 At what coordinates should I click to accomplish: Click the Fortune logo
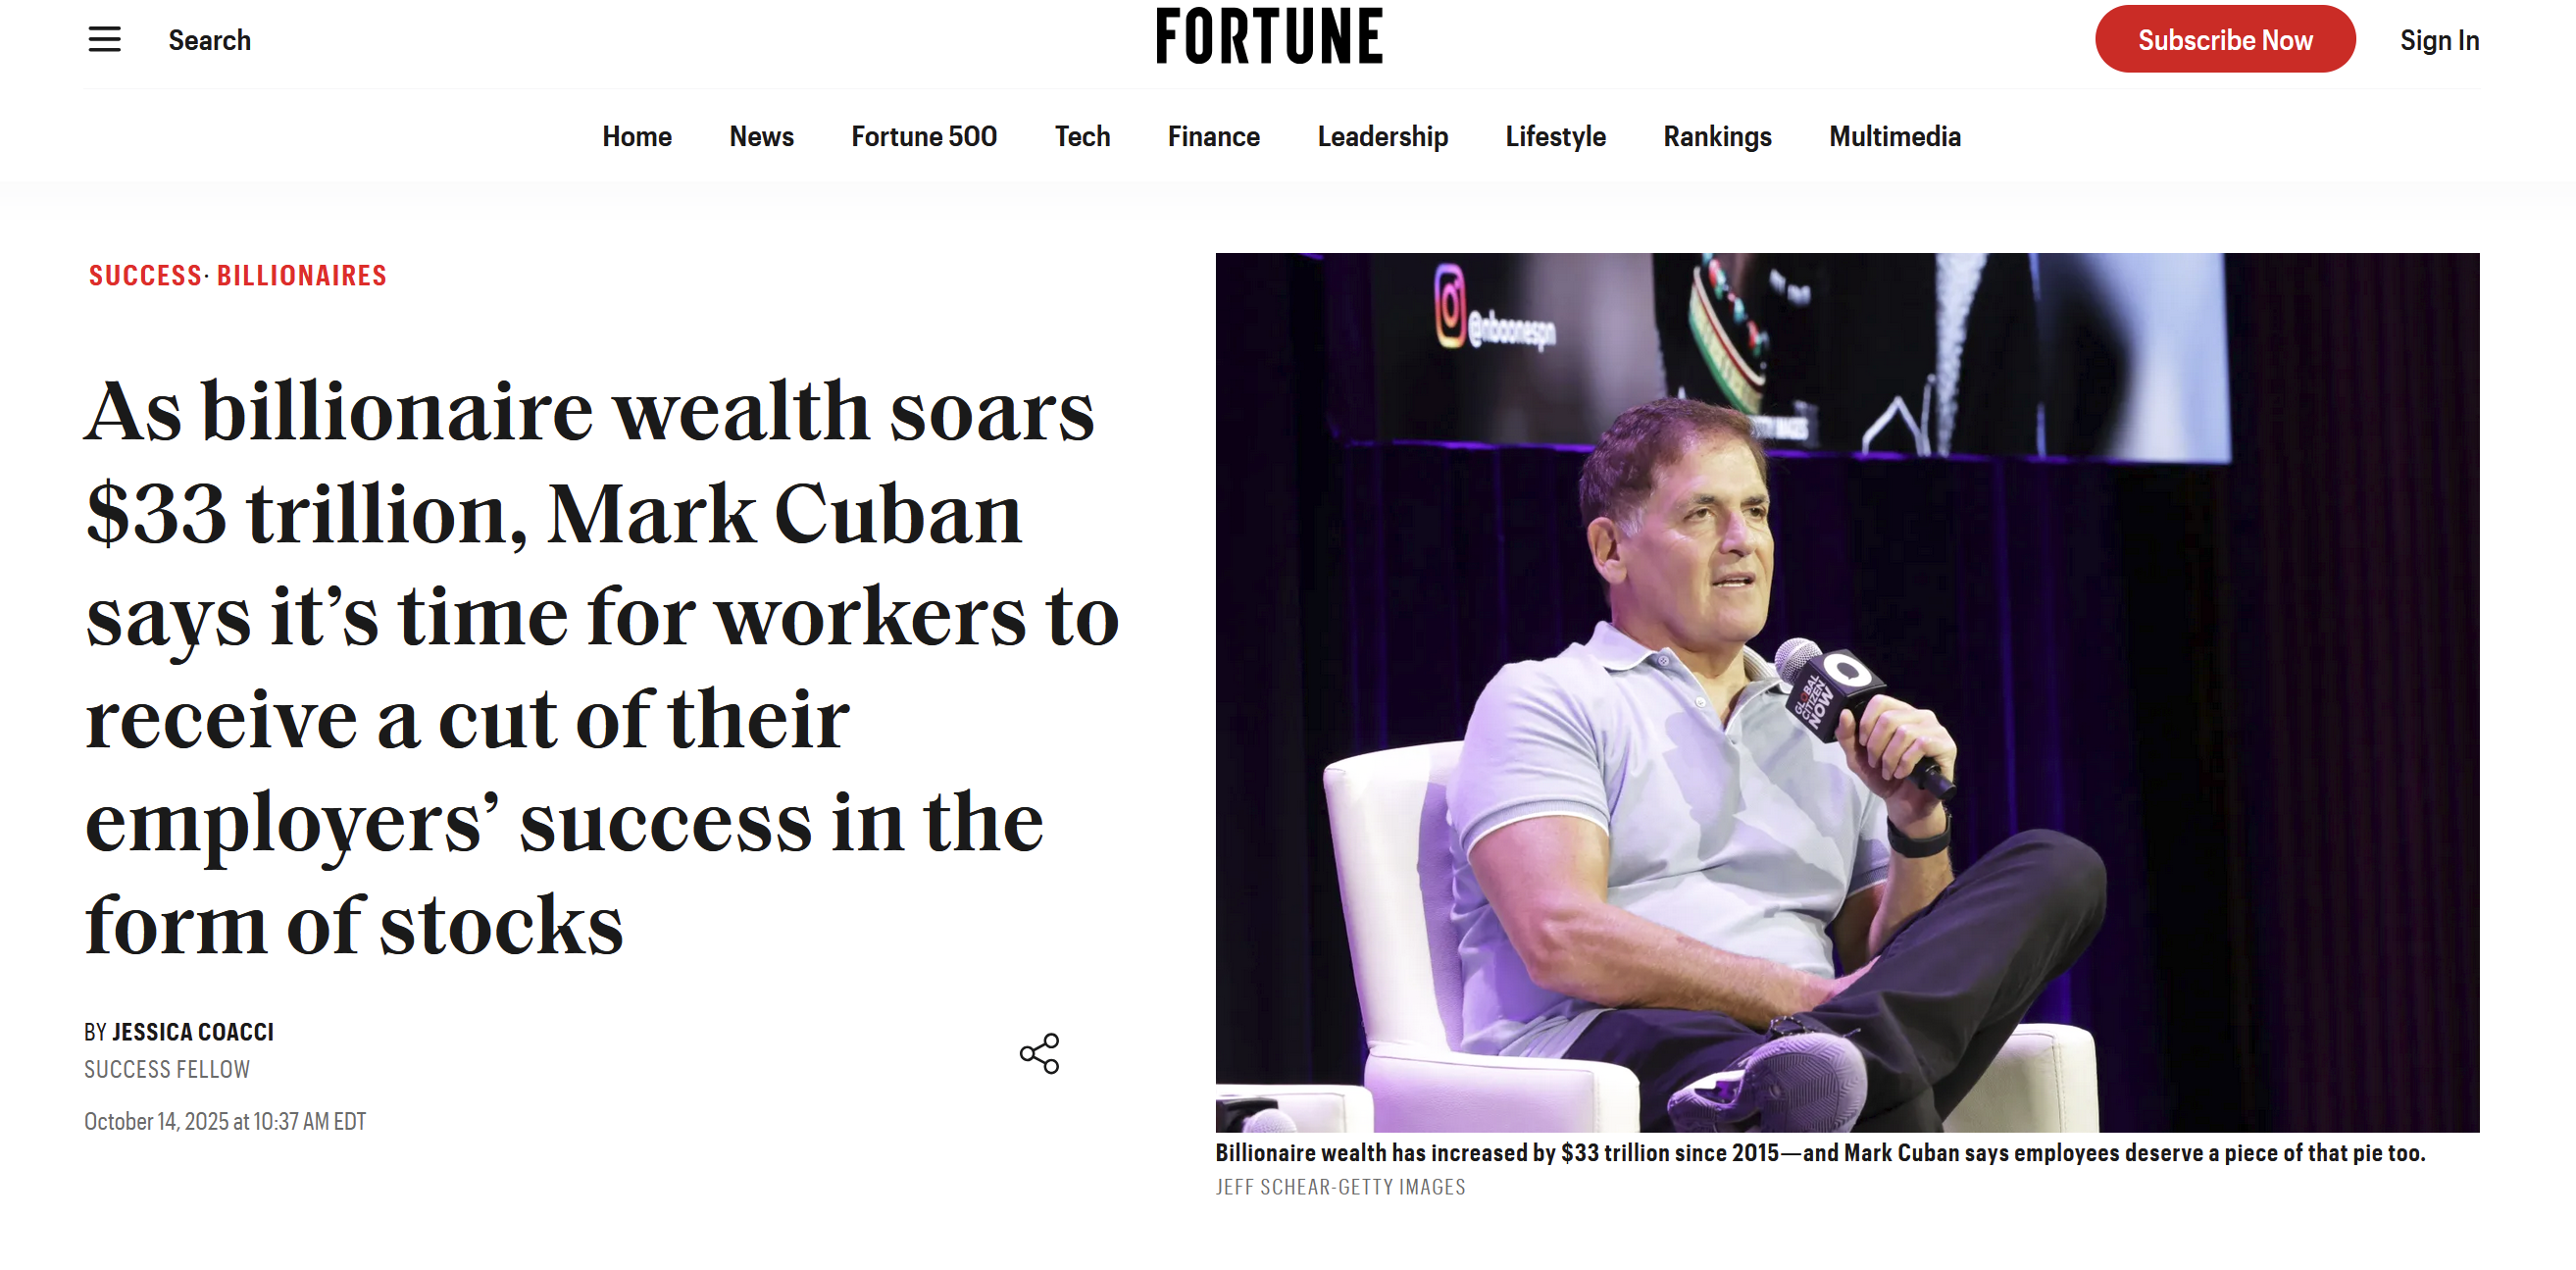1269,37
